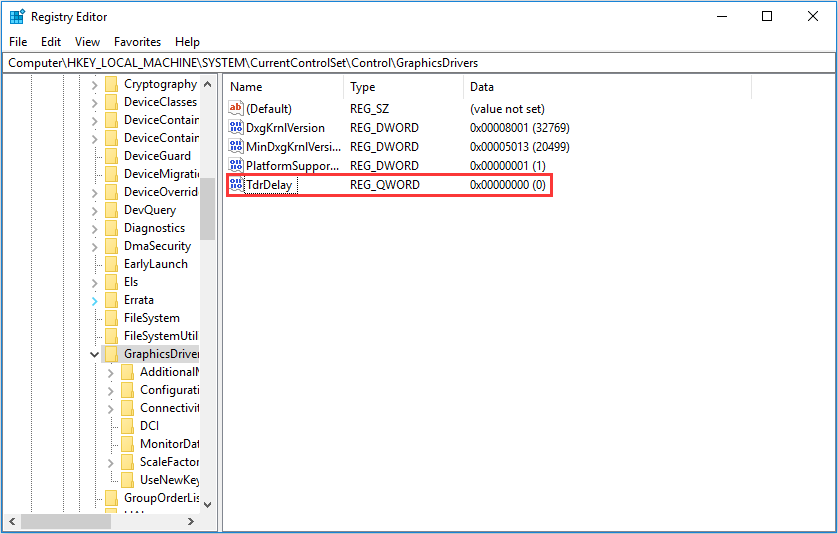The image size is (838, 534).
Task: Select the DxgKrnlVersion DWORD icon
Action: pos(236,128)
